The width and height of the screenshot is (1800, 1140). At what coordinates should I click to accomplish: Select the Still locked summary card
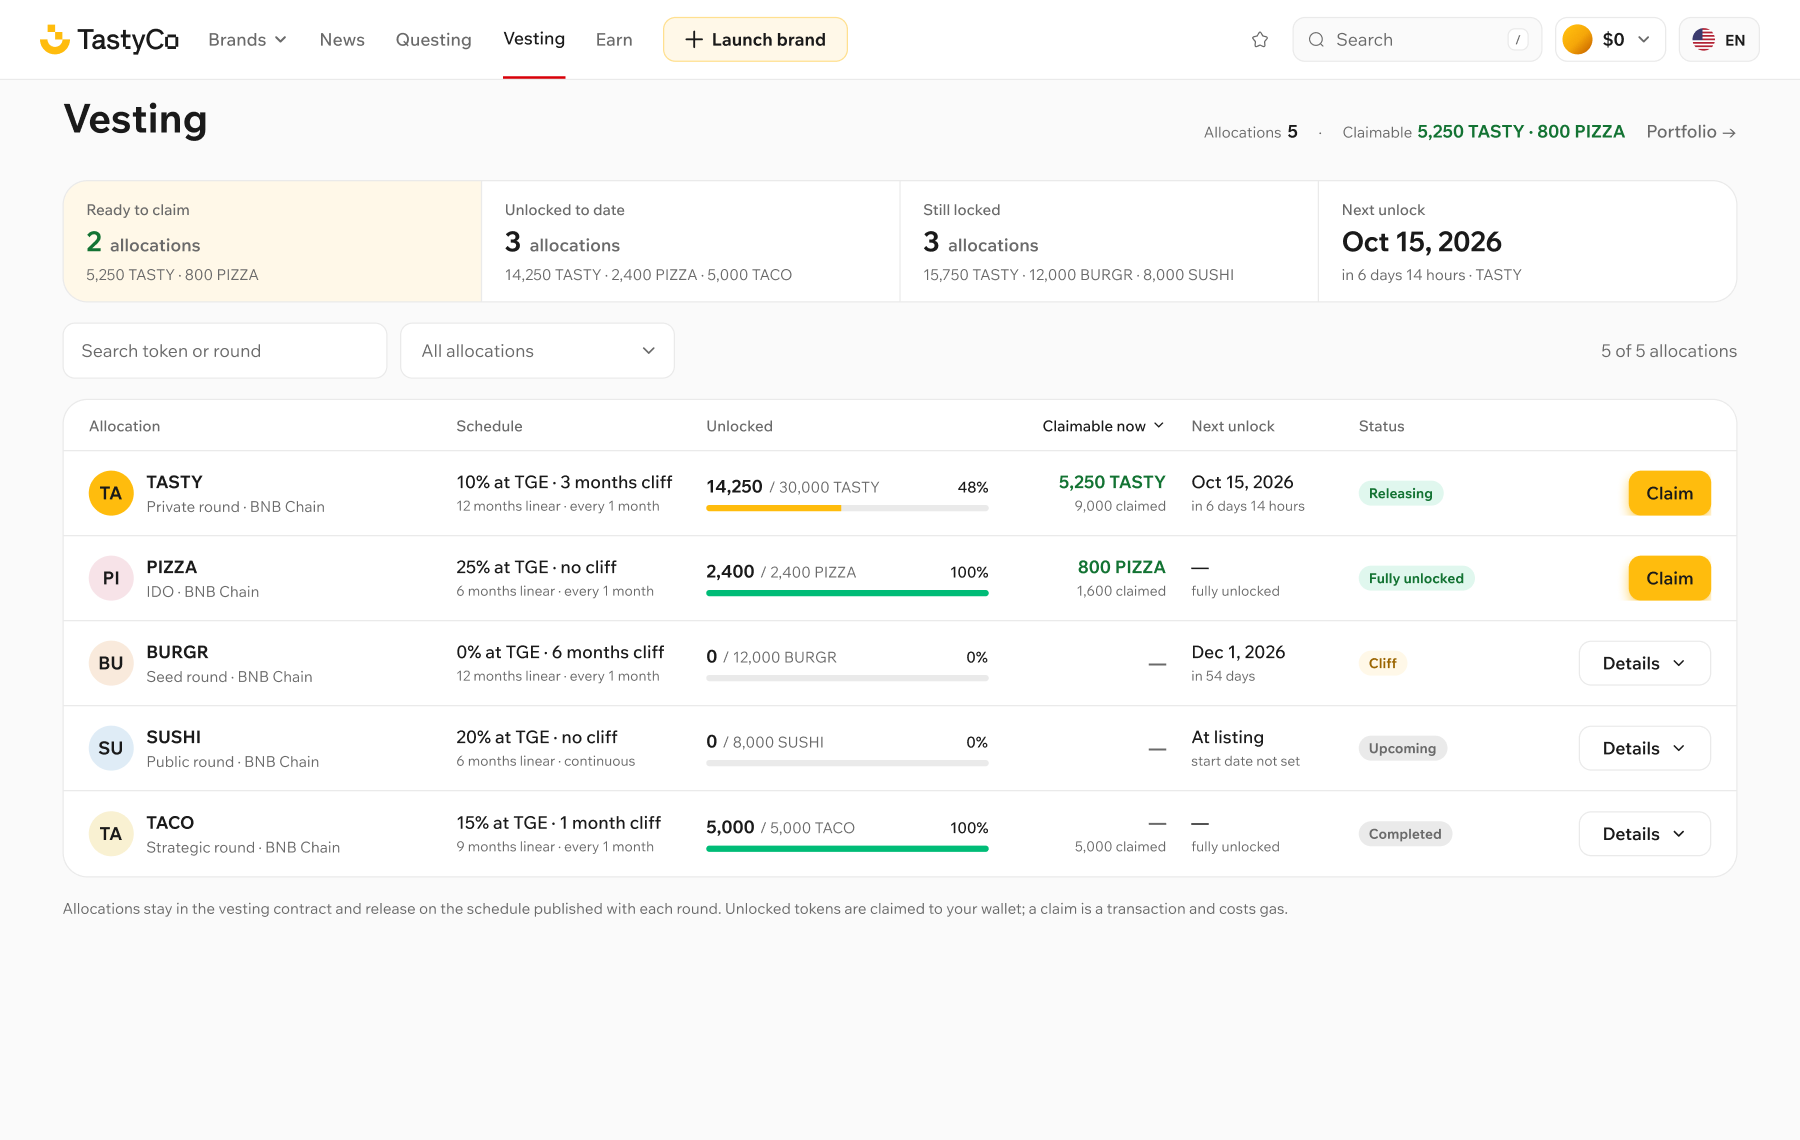pyautogui.click(x=1109, y=241)
